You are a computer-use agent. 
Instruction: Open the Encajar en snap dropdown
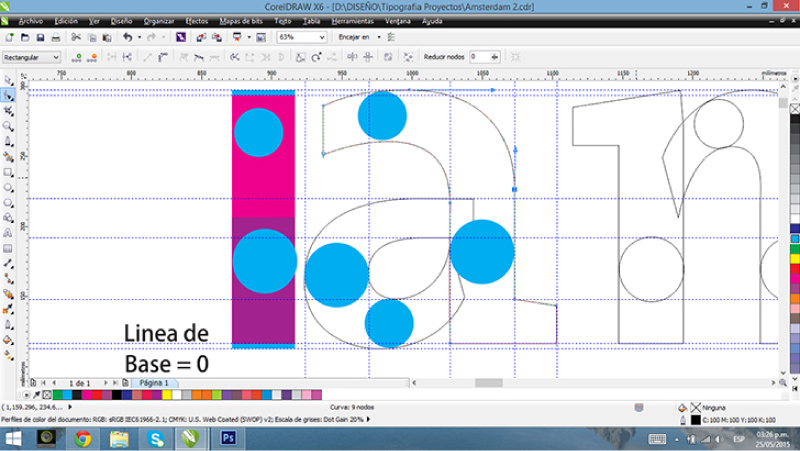pos(378,37)
